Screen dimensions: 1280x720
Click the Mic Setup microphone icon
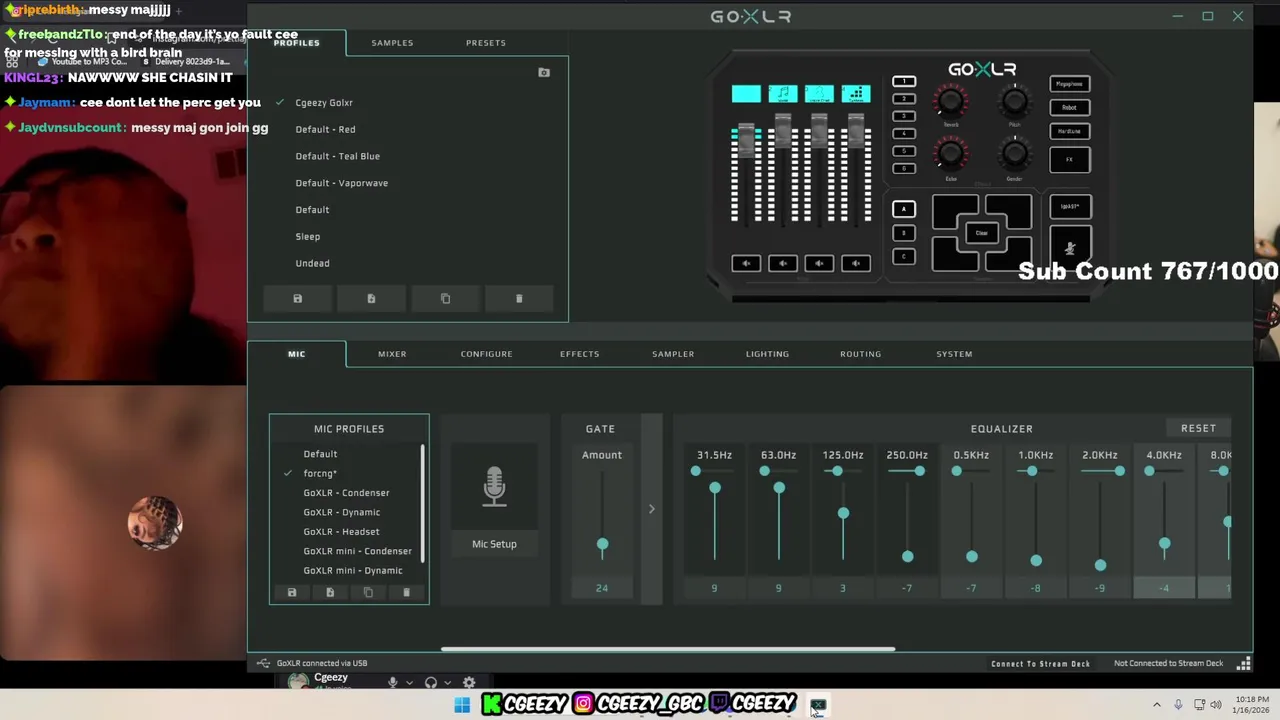tap(494, 487)
